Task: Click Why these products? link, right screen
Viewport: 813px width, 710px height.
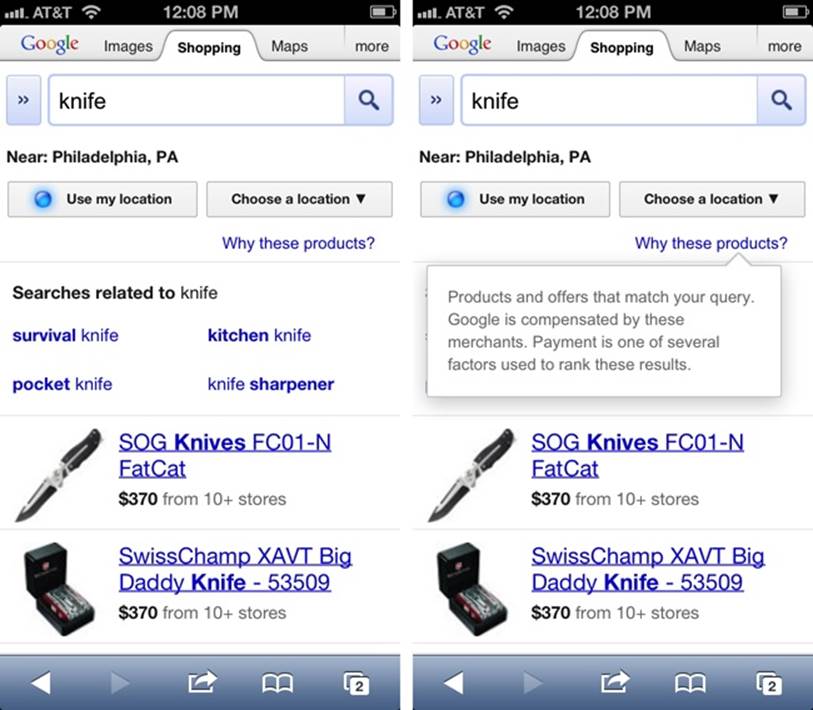Action: (x=711, y=243)
